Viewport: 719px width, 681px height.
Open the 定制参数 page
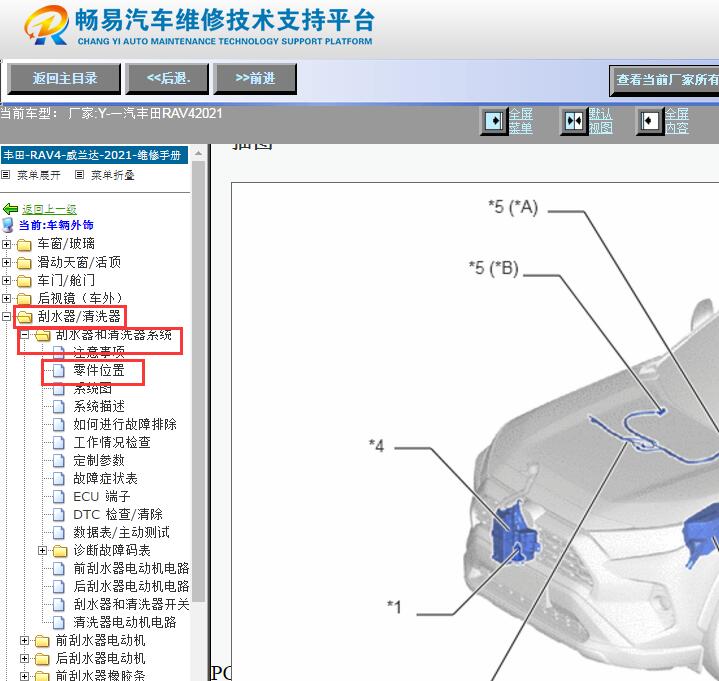pos(99,460)
